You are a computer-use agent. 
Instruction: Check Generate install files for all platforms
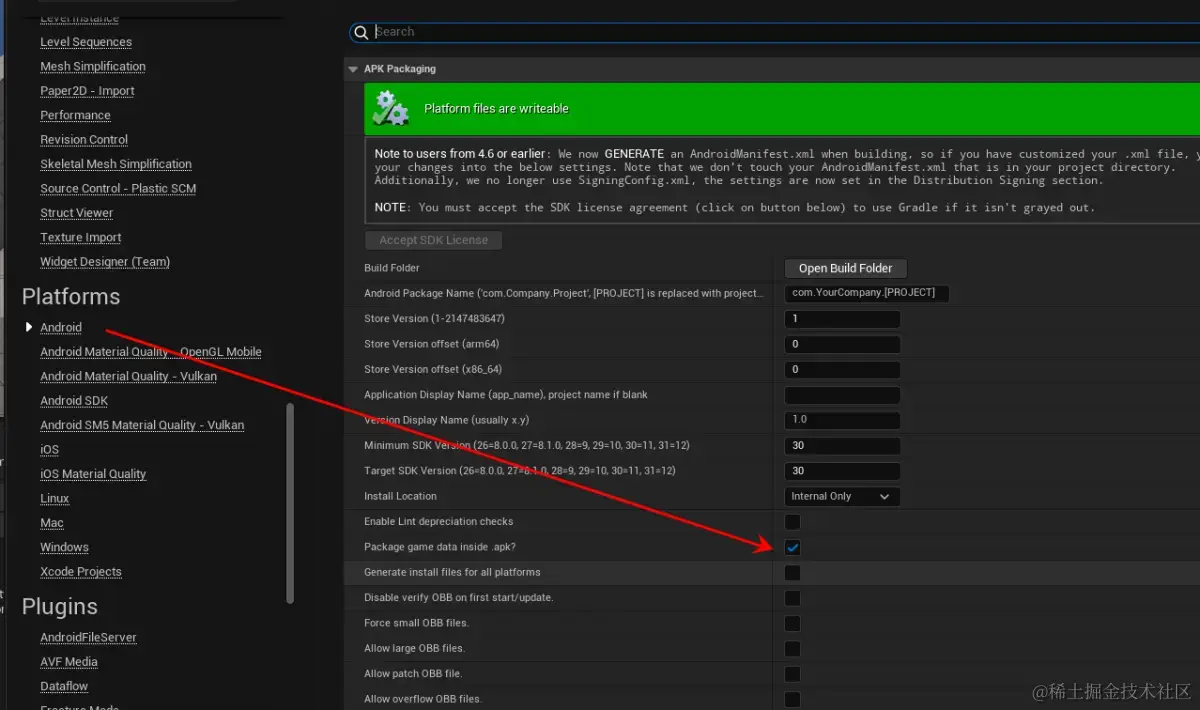click(x=792, y=573)
